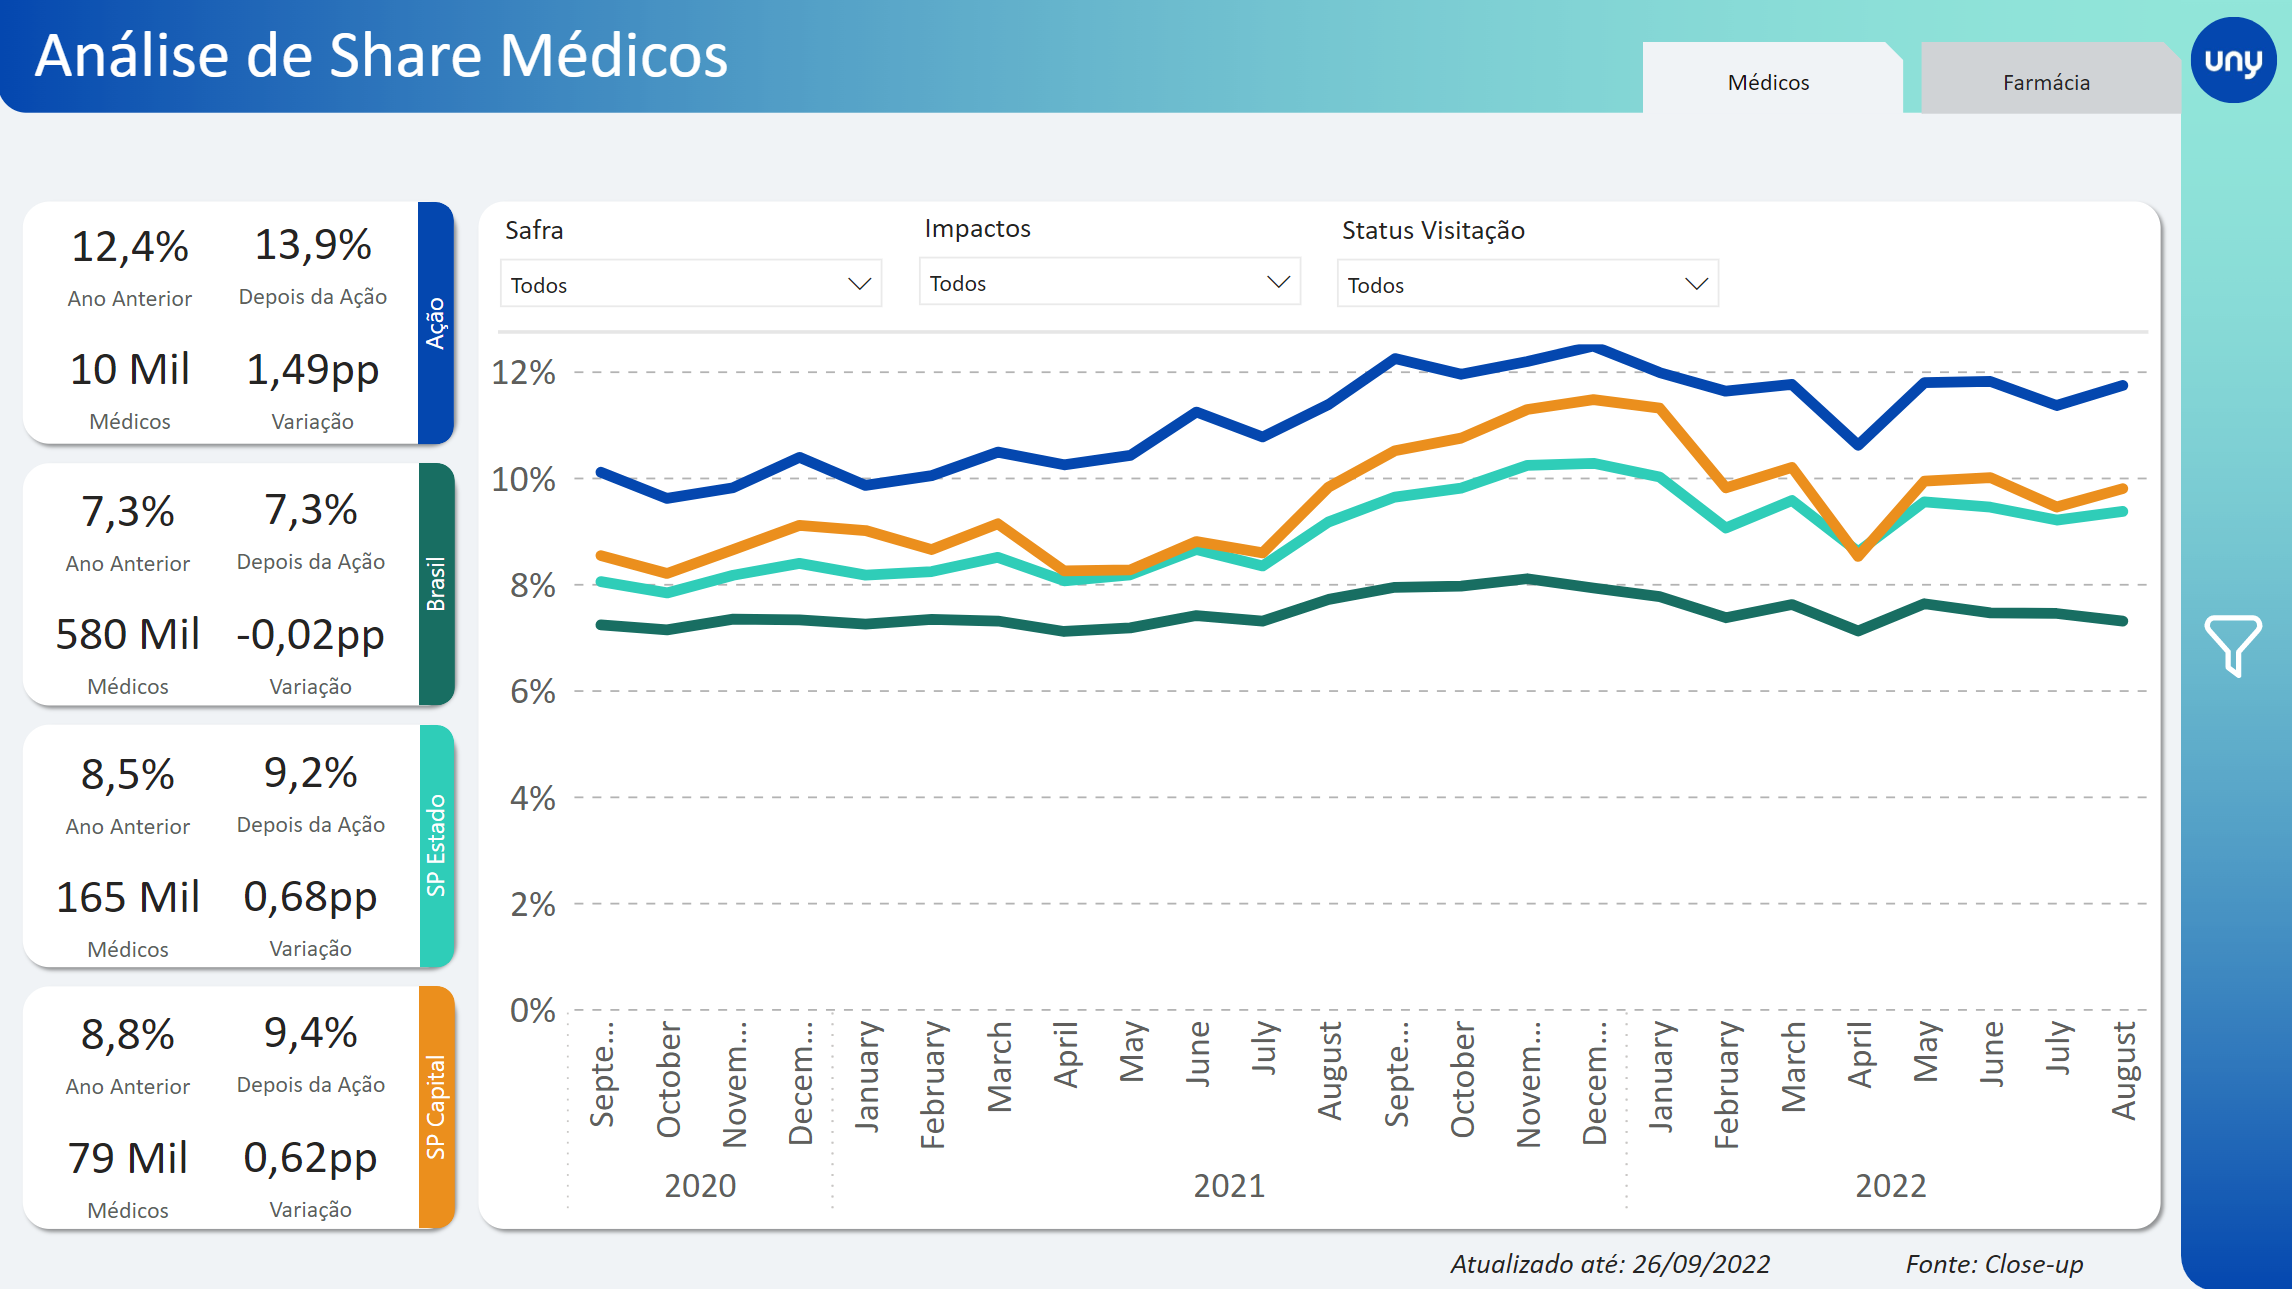This screenshot has width=2292, height=1289.
Task: Select the teal SP Estado label
Action: [436, 845]
